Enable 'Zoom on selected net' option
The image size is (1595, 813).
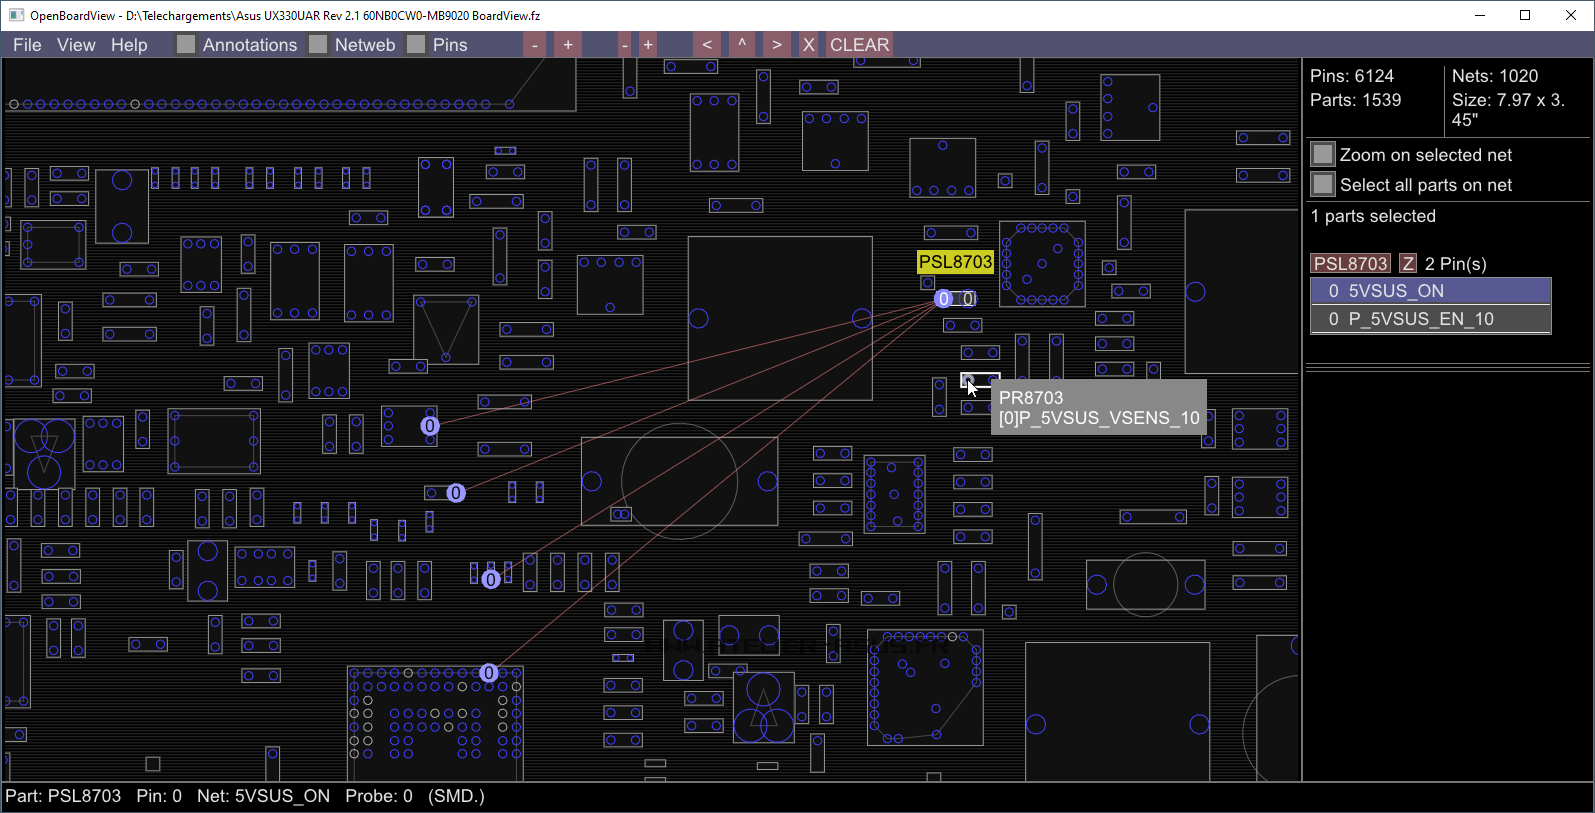[x=1323, y=155]
